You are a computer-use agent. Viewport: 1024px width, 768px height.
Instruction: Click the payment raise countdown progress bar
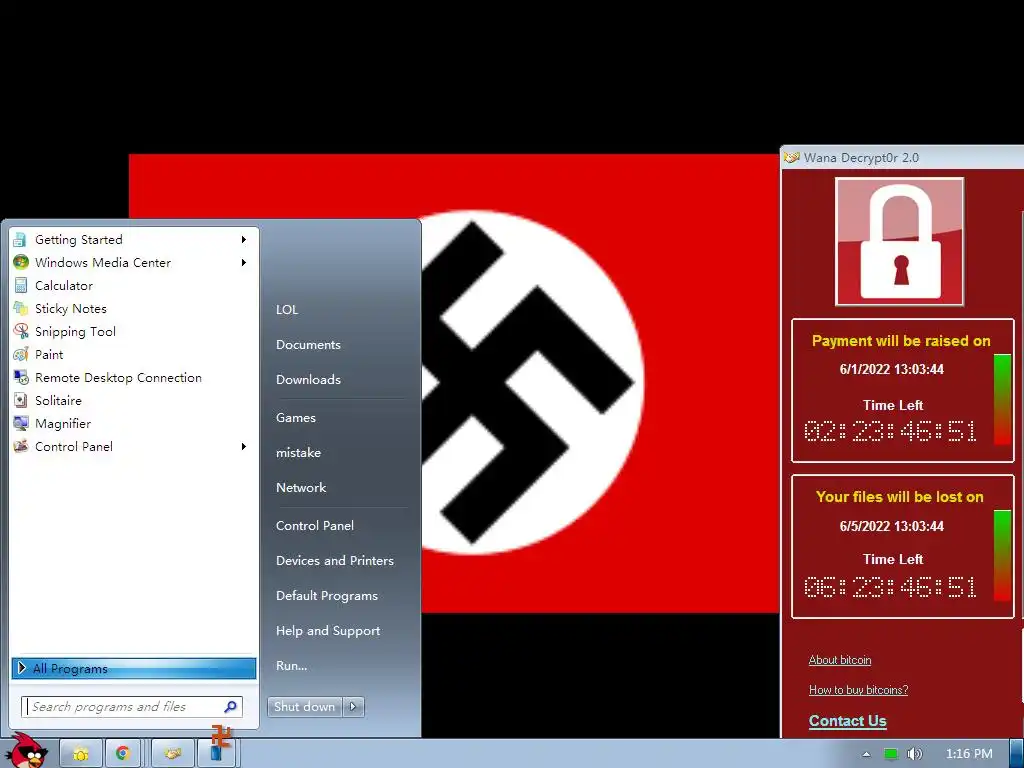coord(1002,400)
